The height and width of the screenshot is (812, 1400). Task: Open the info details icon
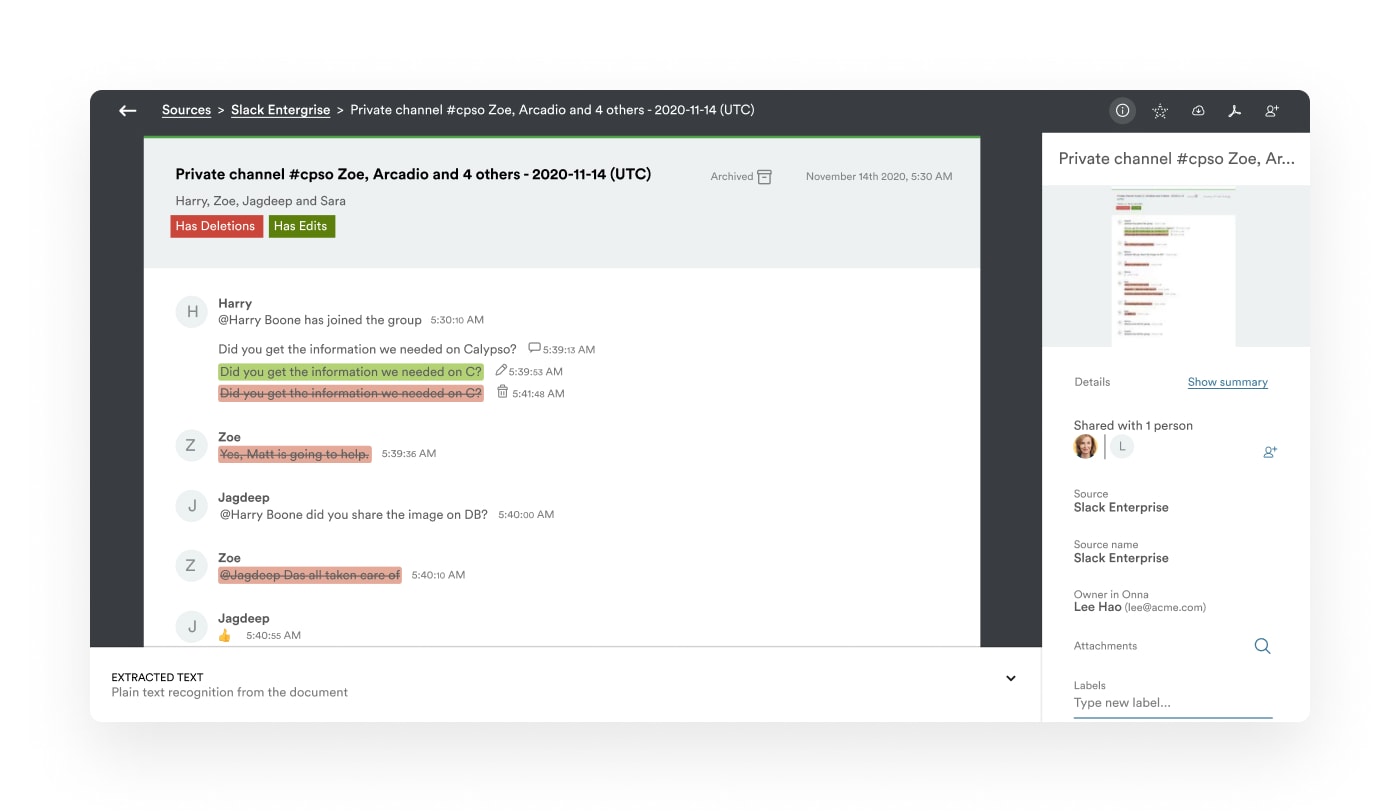tap(1123, 111)
